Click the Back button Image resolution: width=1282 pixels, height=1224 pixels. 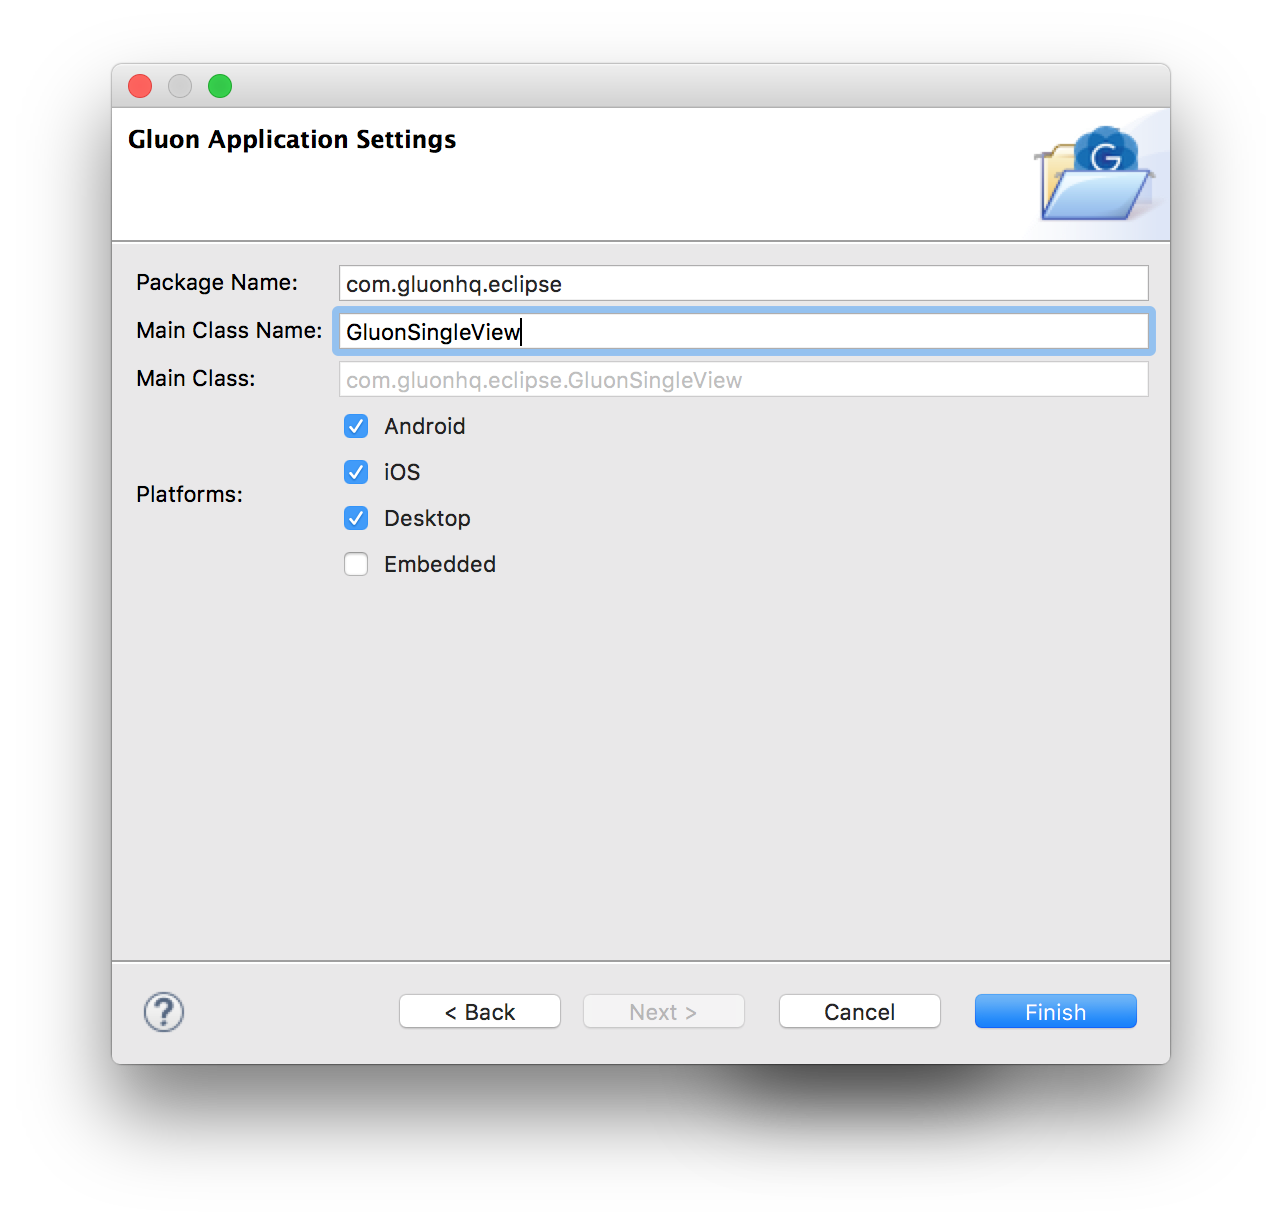(480, 1012)
